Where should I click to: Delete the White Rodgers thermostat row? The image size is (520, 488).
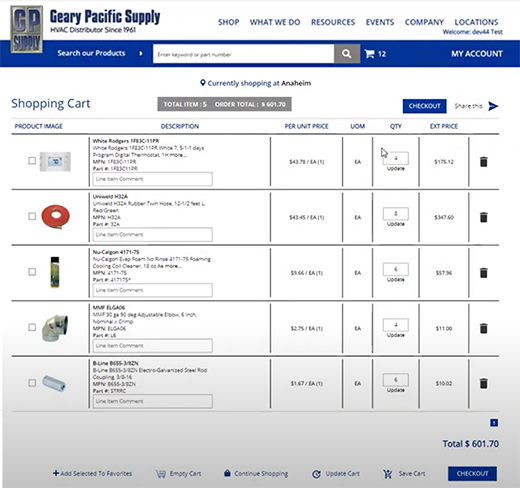click(x=484, y=162)
